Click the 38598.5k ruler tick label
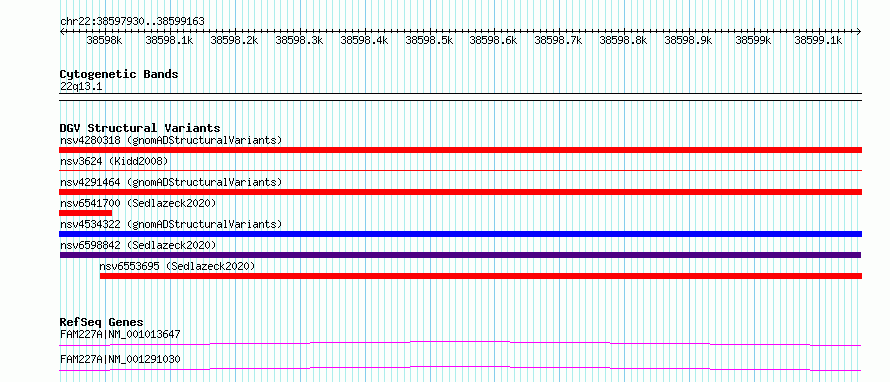This screenshot has width=890, height=382. point(429,40)
